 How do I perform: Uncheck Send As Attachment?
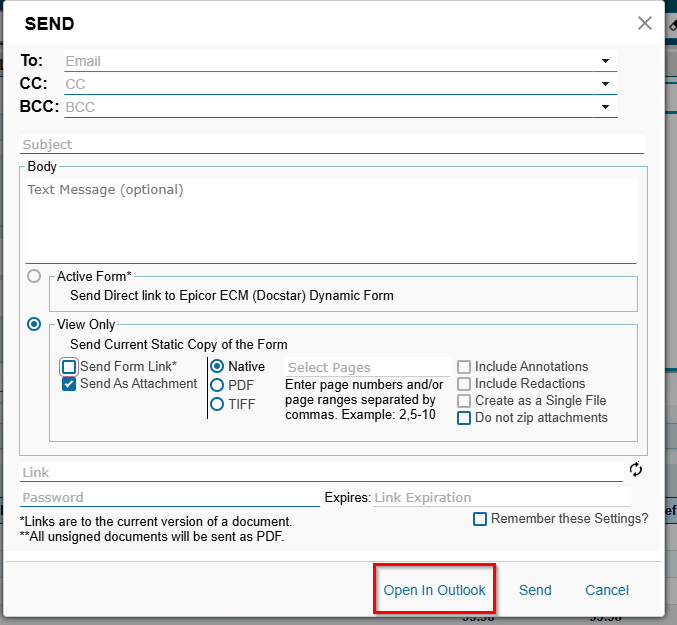click(69, 384)
